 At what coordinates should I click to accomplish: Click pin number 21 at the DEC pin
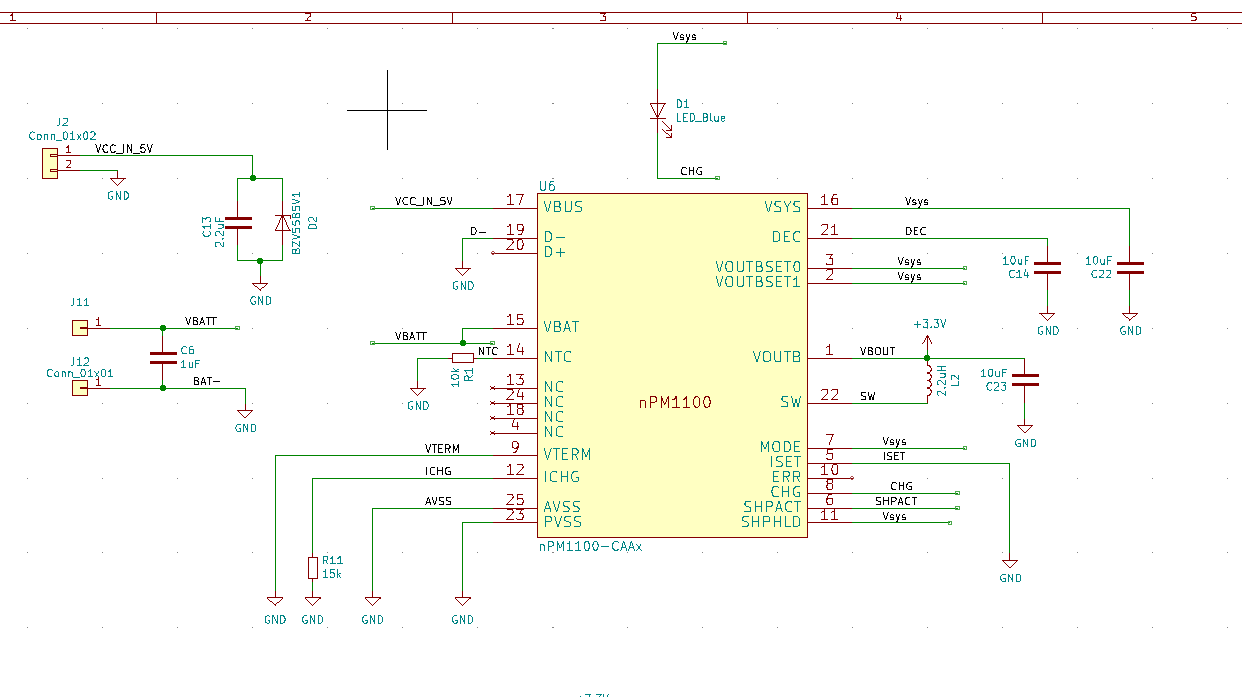(x=829, y=231)
